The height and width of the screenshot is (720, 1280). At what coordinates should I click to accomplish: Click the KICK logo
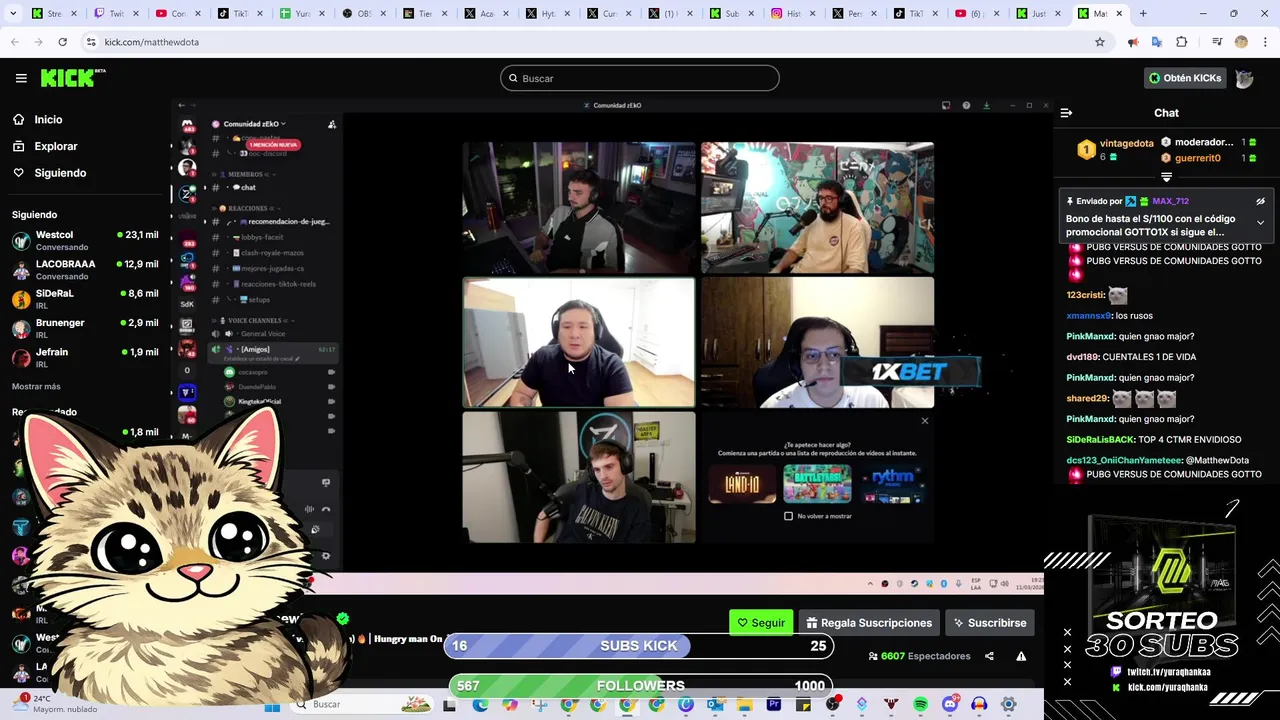coord(73,78)
